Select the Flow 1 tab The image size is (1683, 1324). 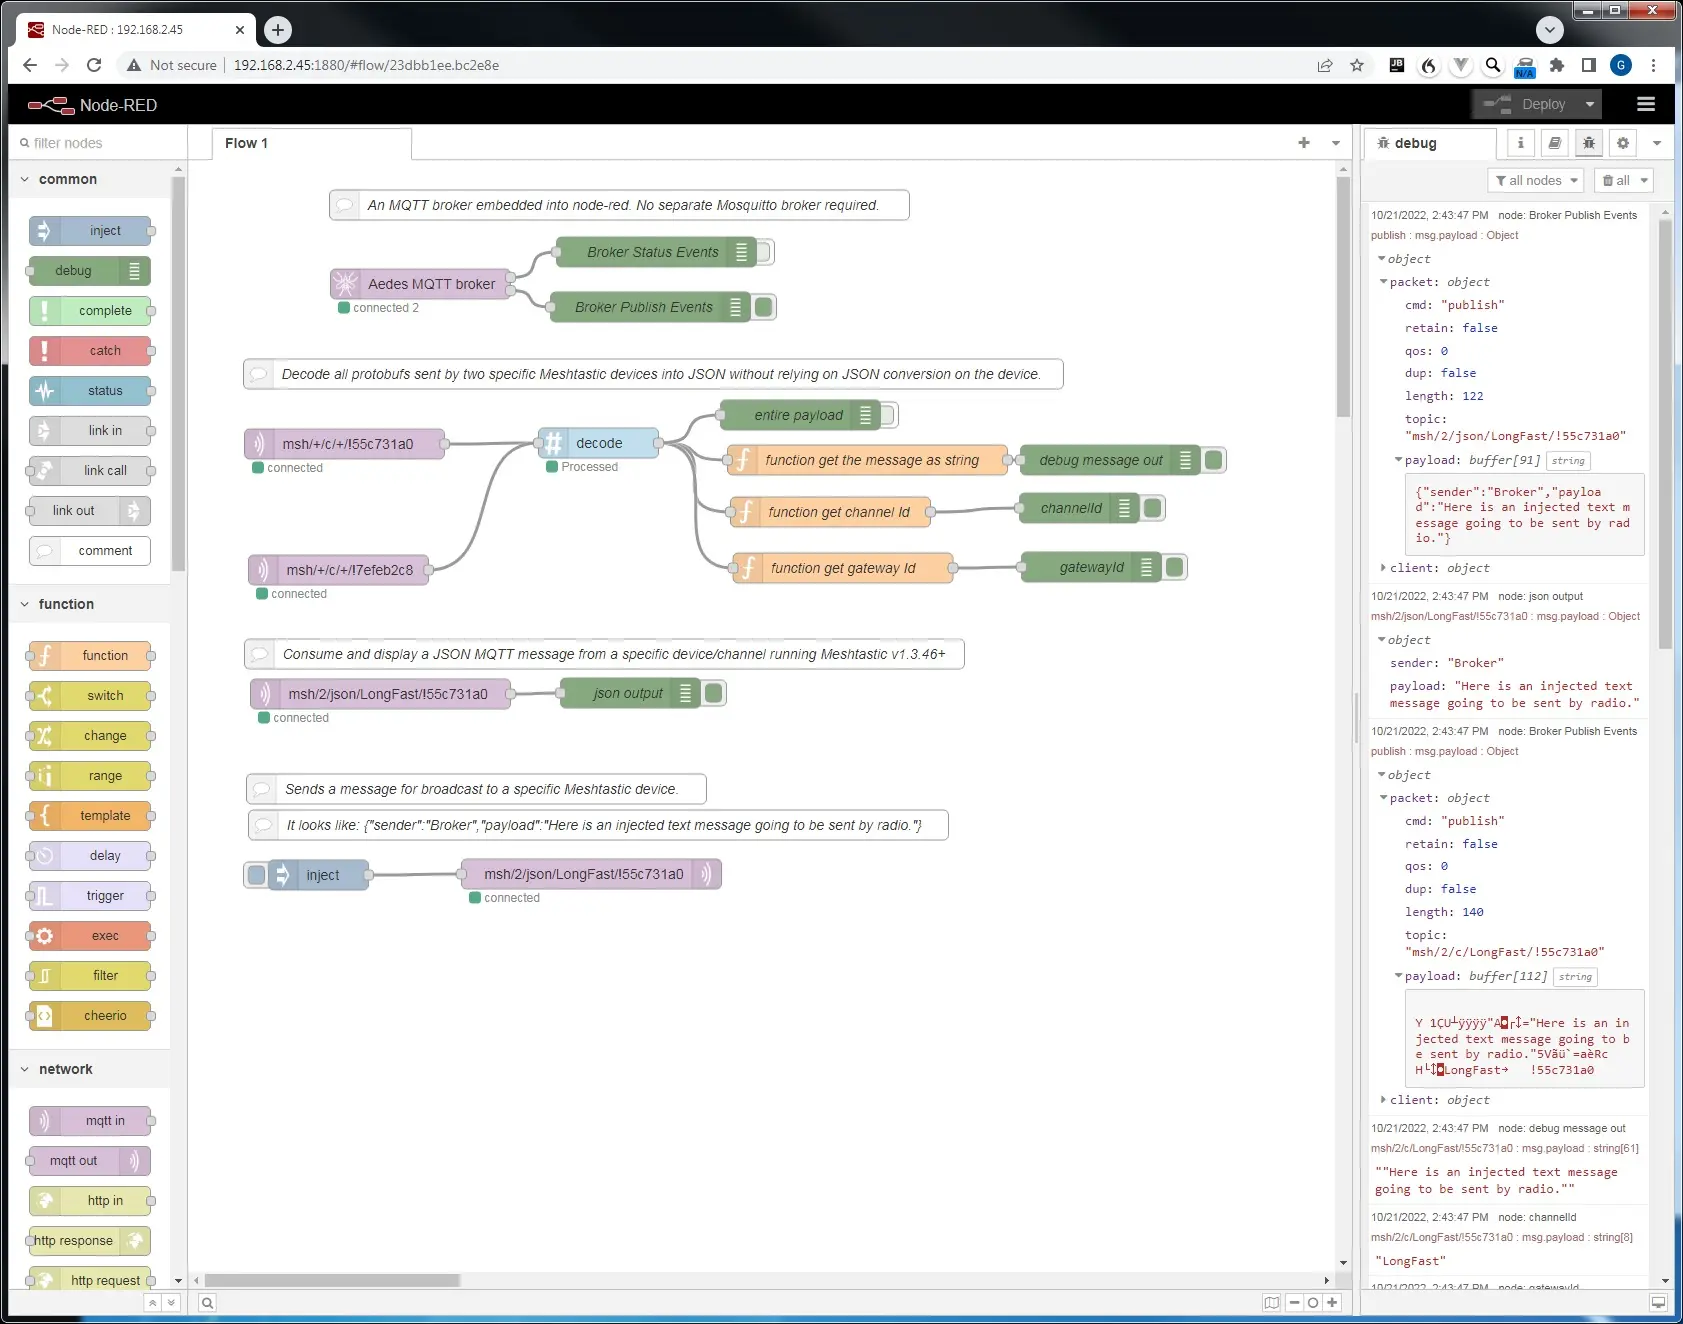coord(247,143)
